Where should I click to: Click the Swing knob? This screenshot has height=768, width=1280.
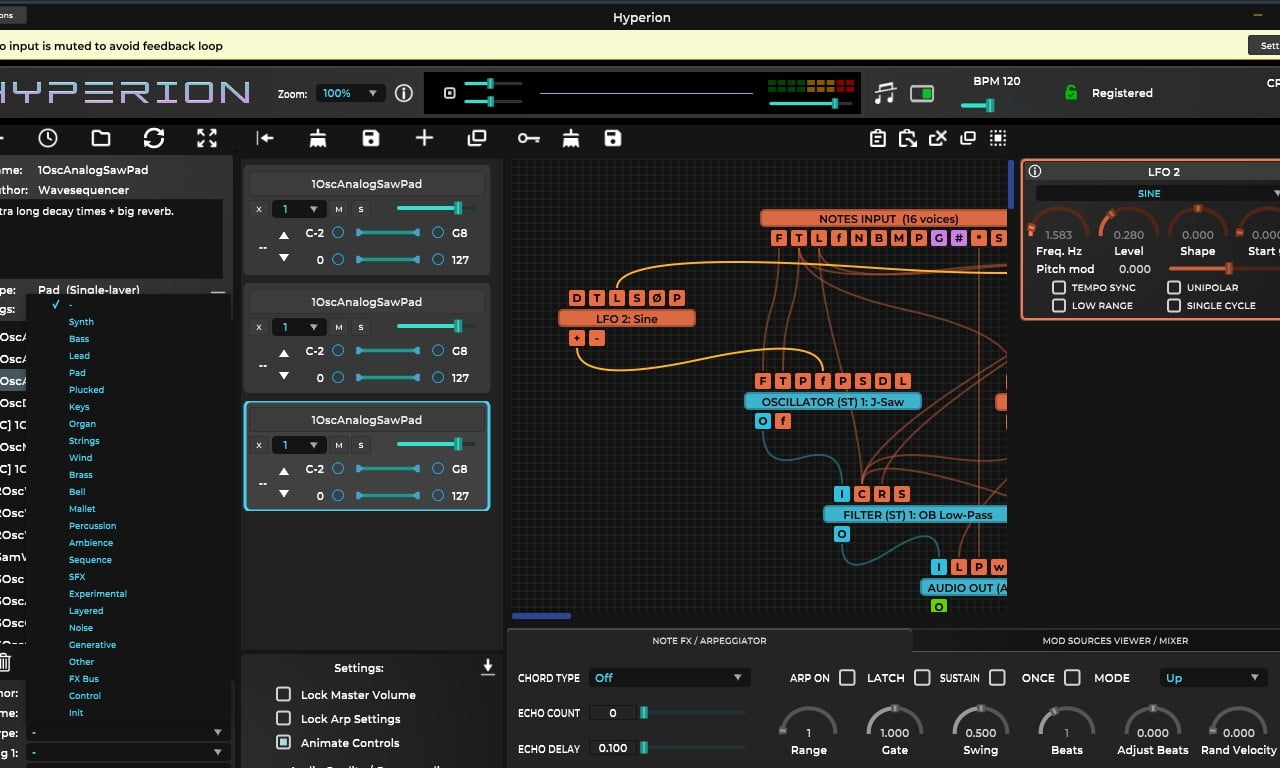pos(980,725)
